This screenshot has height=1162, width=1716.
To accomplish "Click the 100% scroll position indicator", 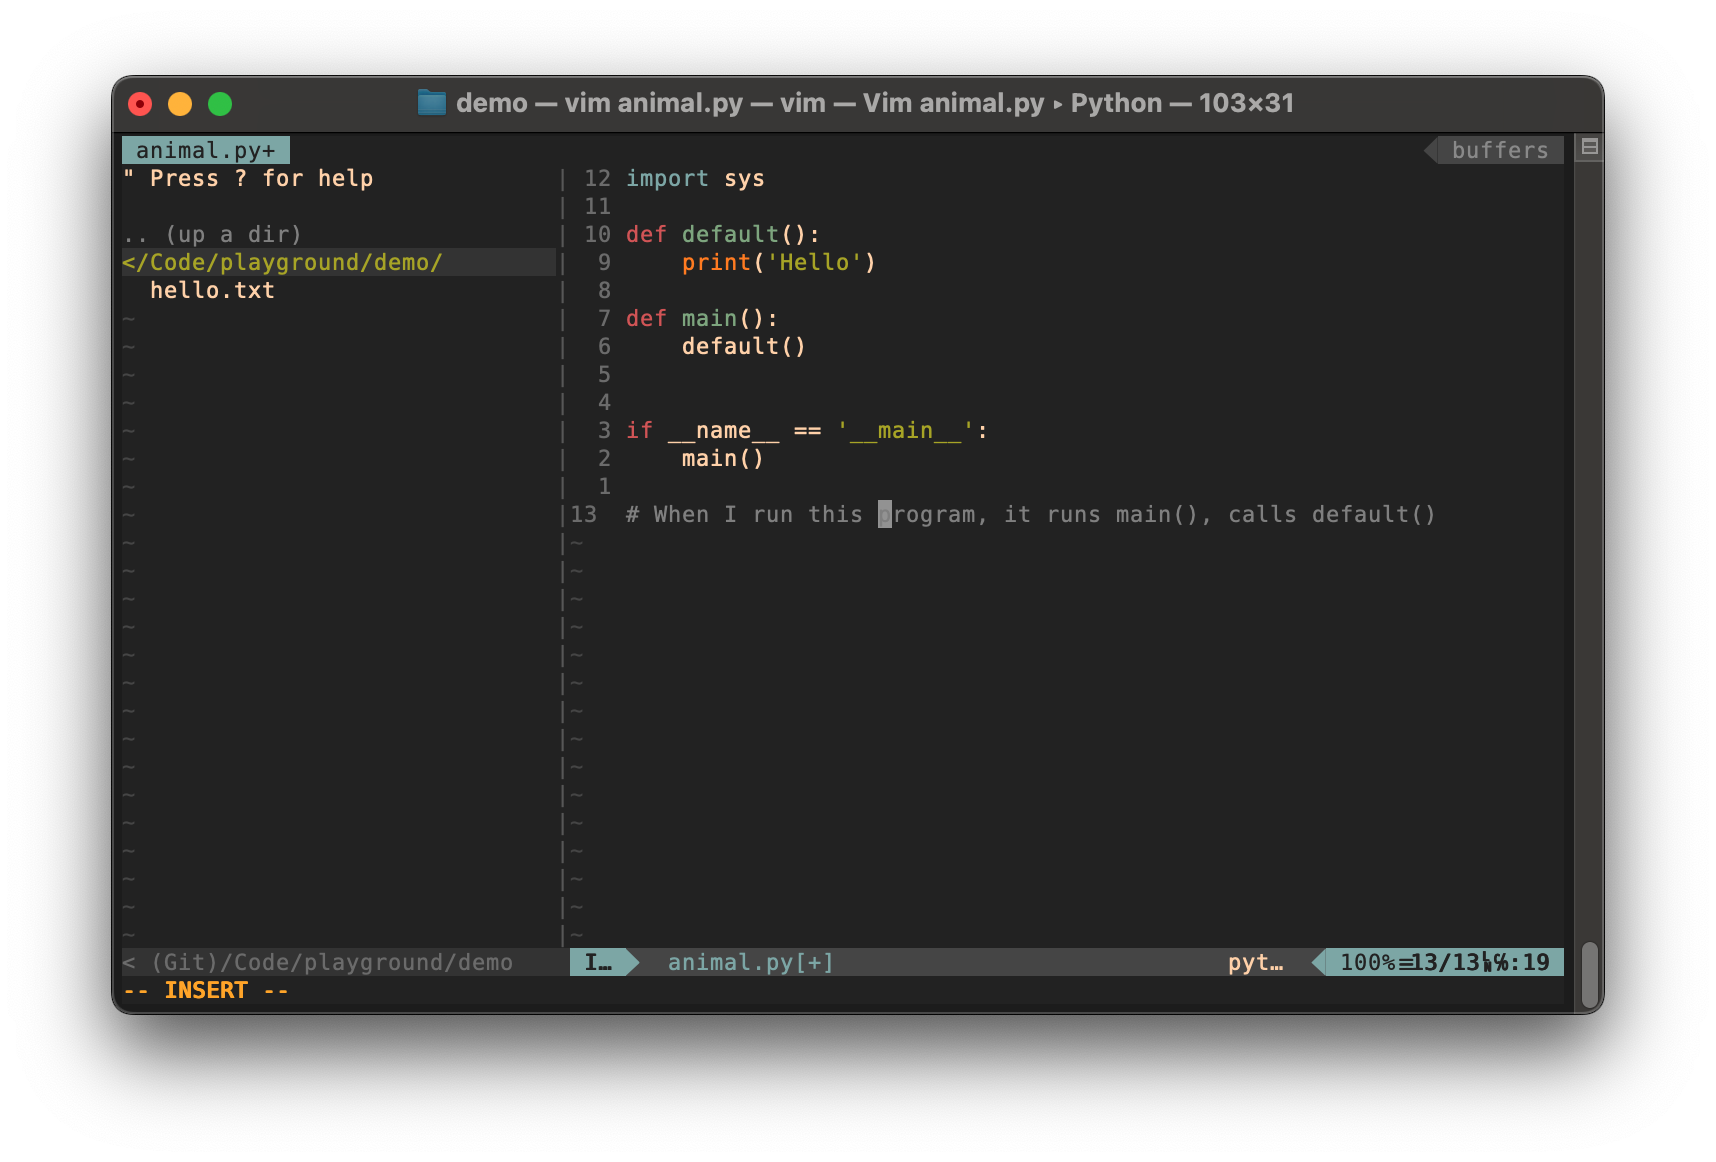I will [x=1370, y=962].
